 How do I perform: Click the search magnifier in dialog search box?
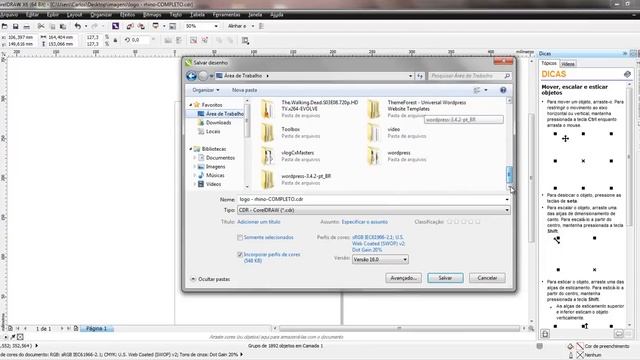click(507, 76)
